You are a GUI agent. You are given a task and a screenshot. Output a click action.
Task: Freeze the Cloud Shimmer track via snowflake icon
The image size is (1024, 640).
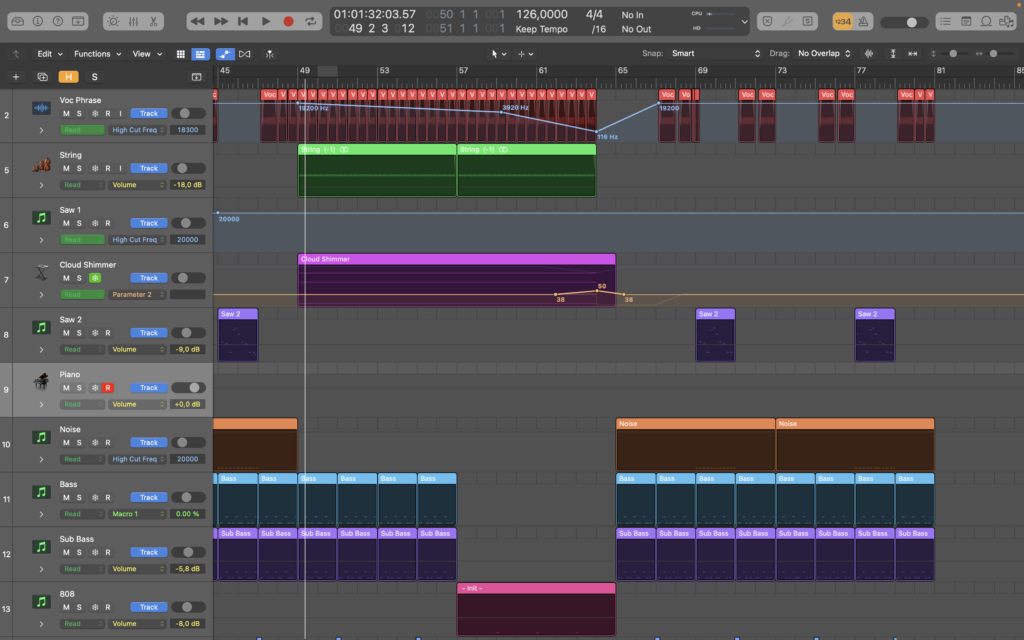(93, 278)
